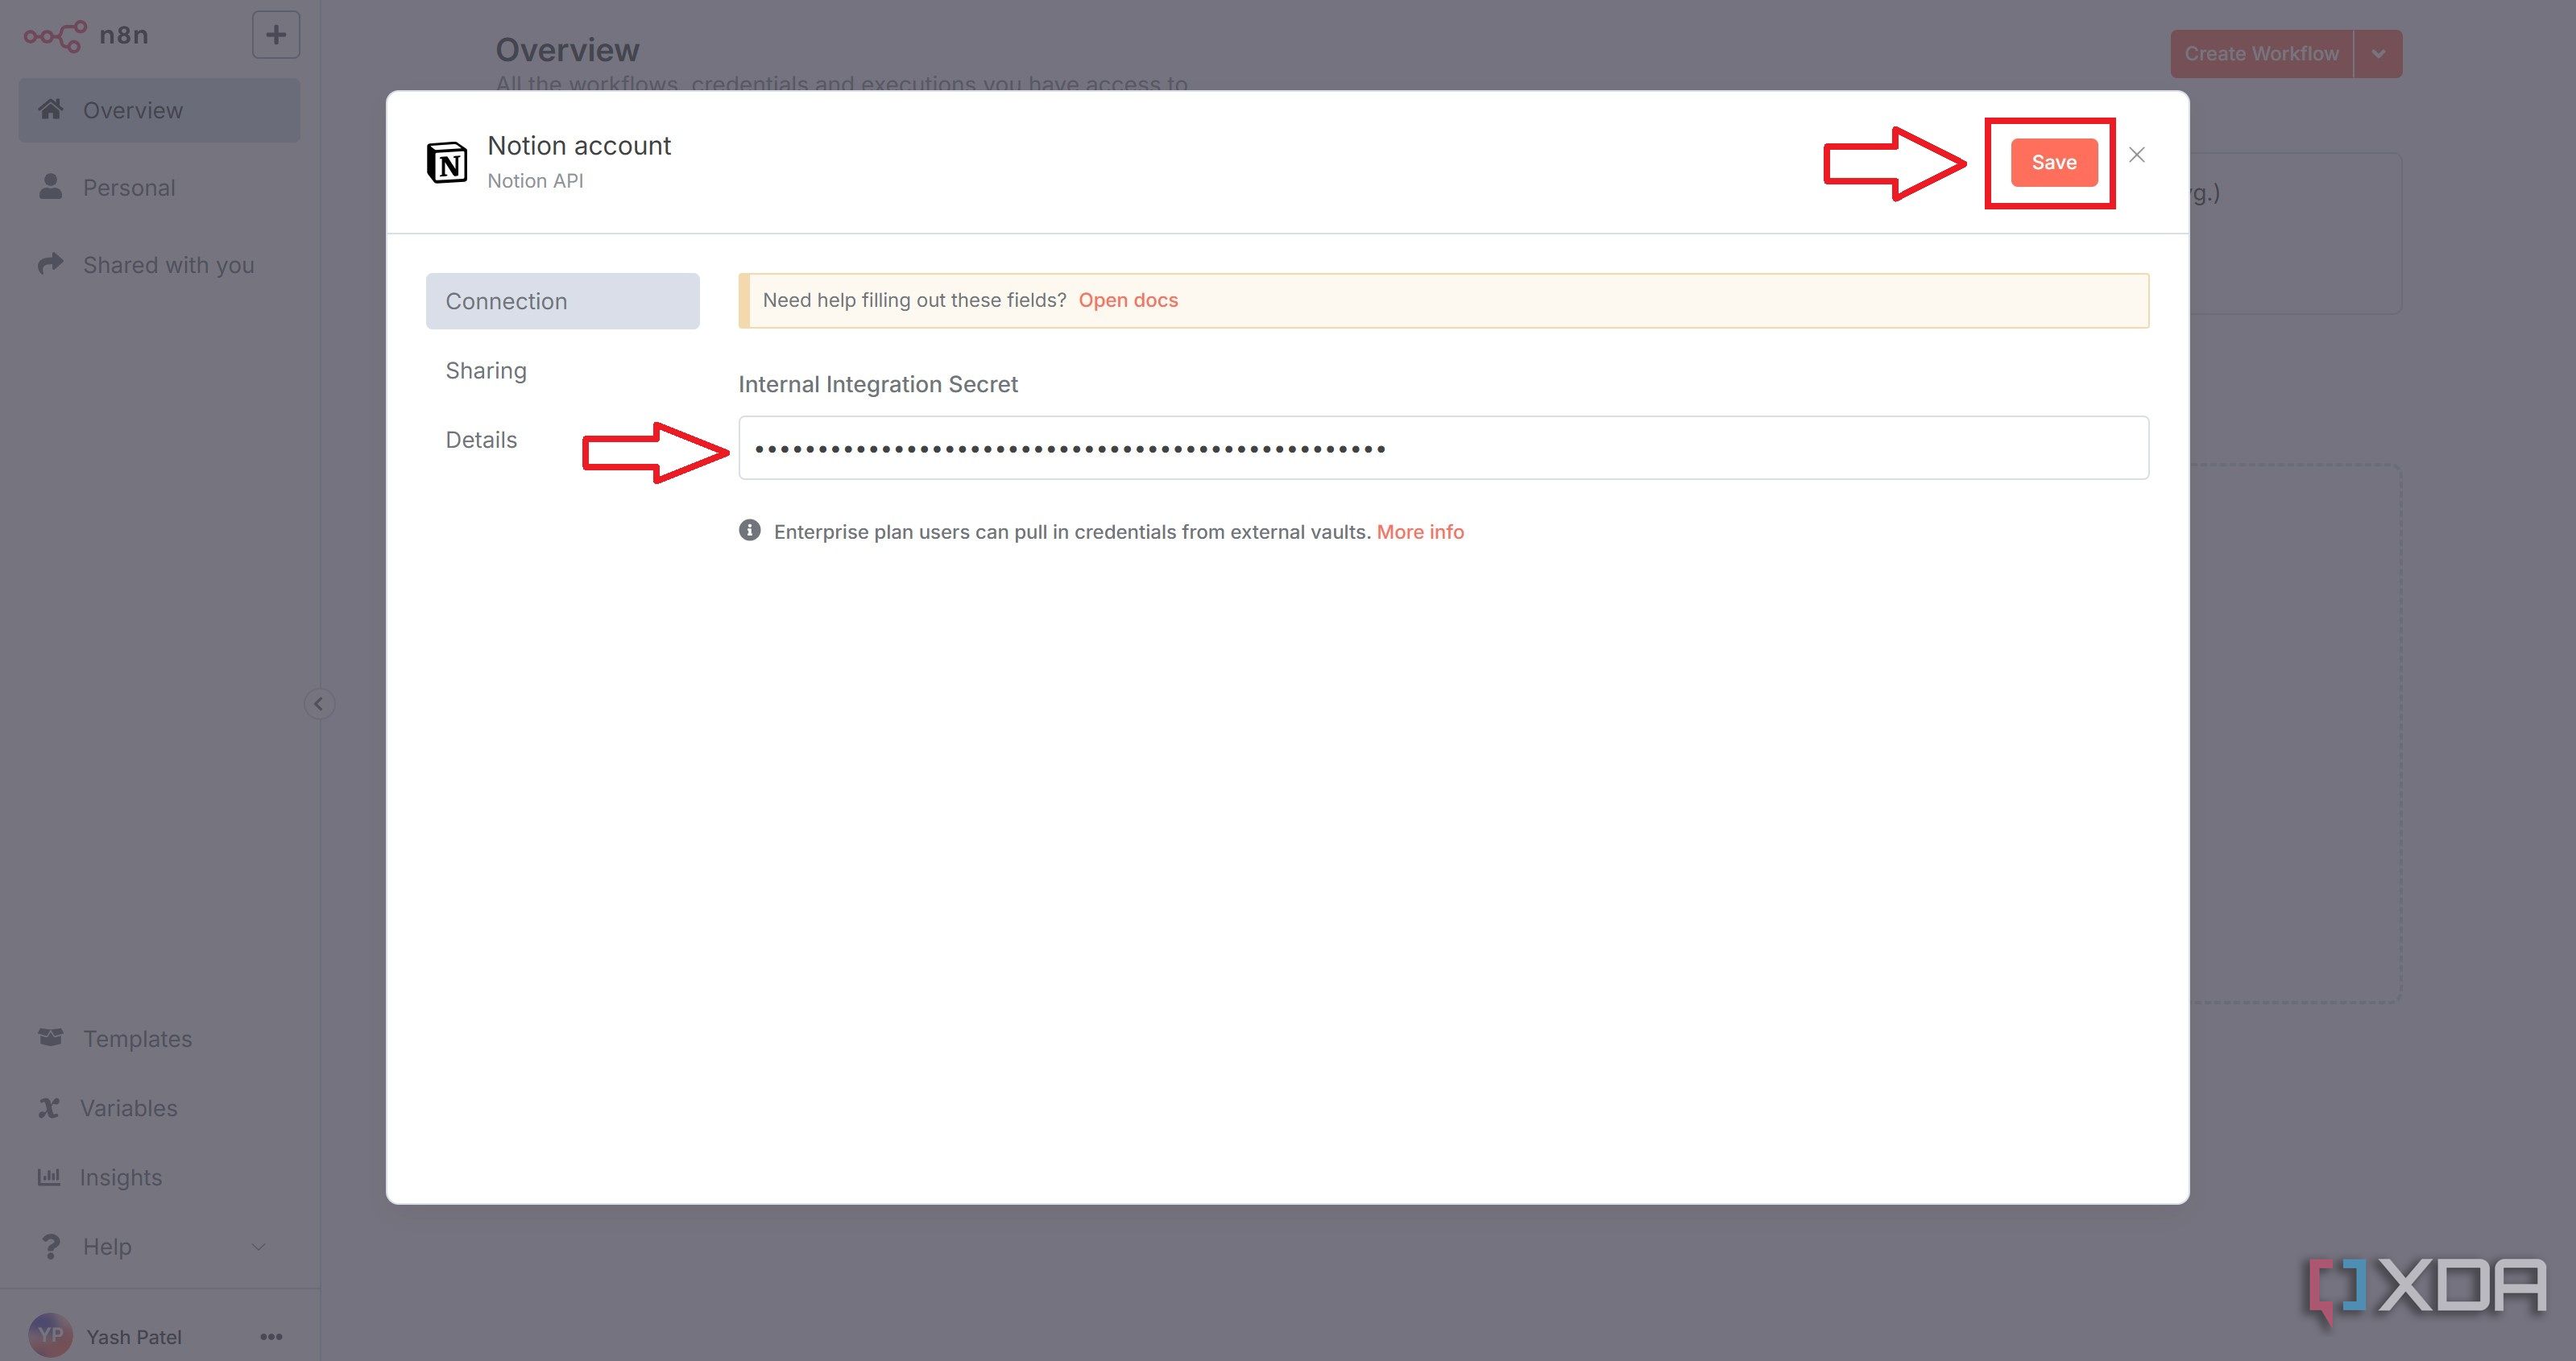Close the Notion account dialog
The width and height of the screenshot is (2576, 1361).
[x=2137, y=154]
